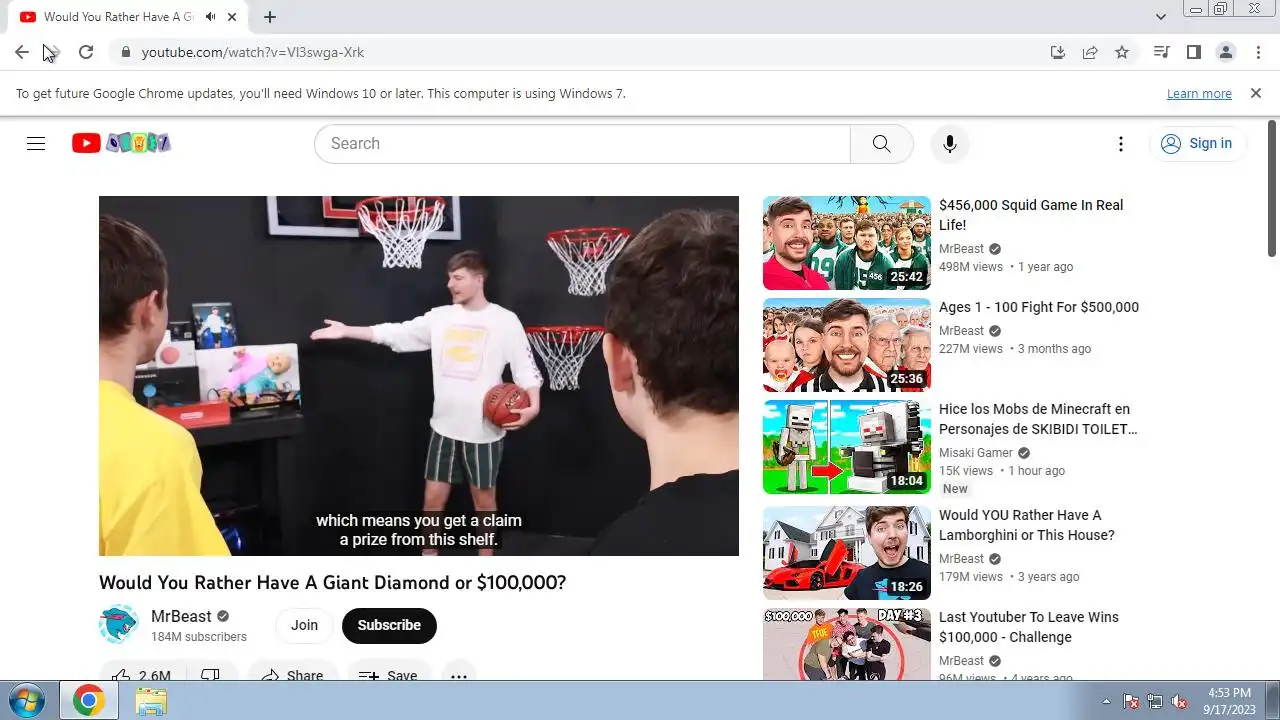Open File Explorer from taskbar
This screenshot has width=1280, height=720.
[151, 701]
